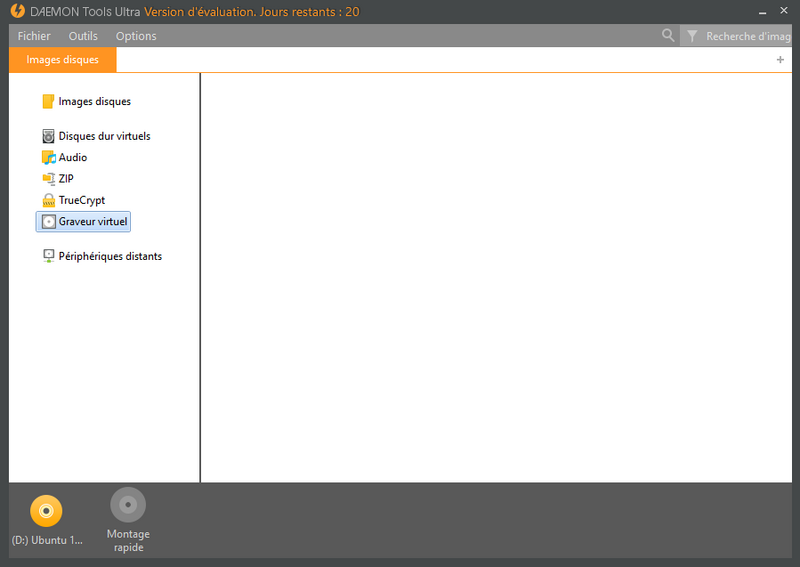Image resolution: width=800 pixels, height=567 pixels.
Task: Click the Audio music folder icon
Action: (48, 158)
